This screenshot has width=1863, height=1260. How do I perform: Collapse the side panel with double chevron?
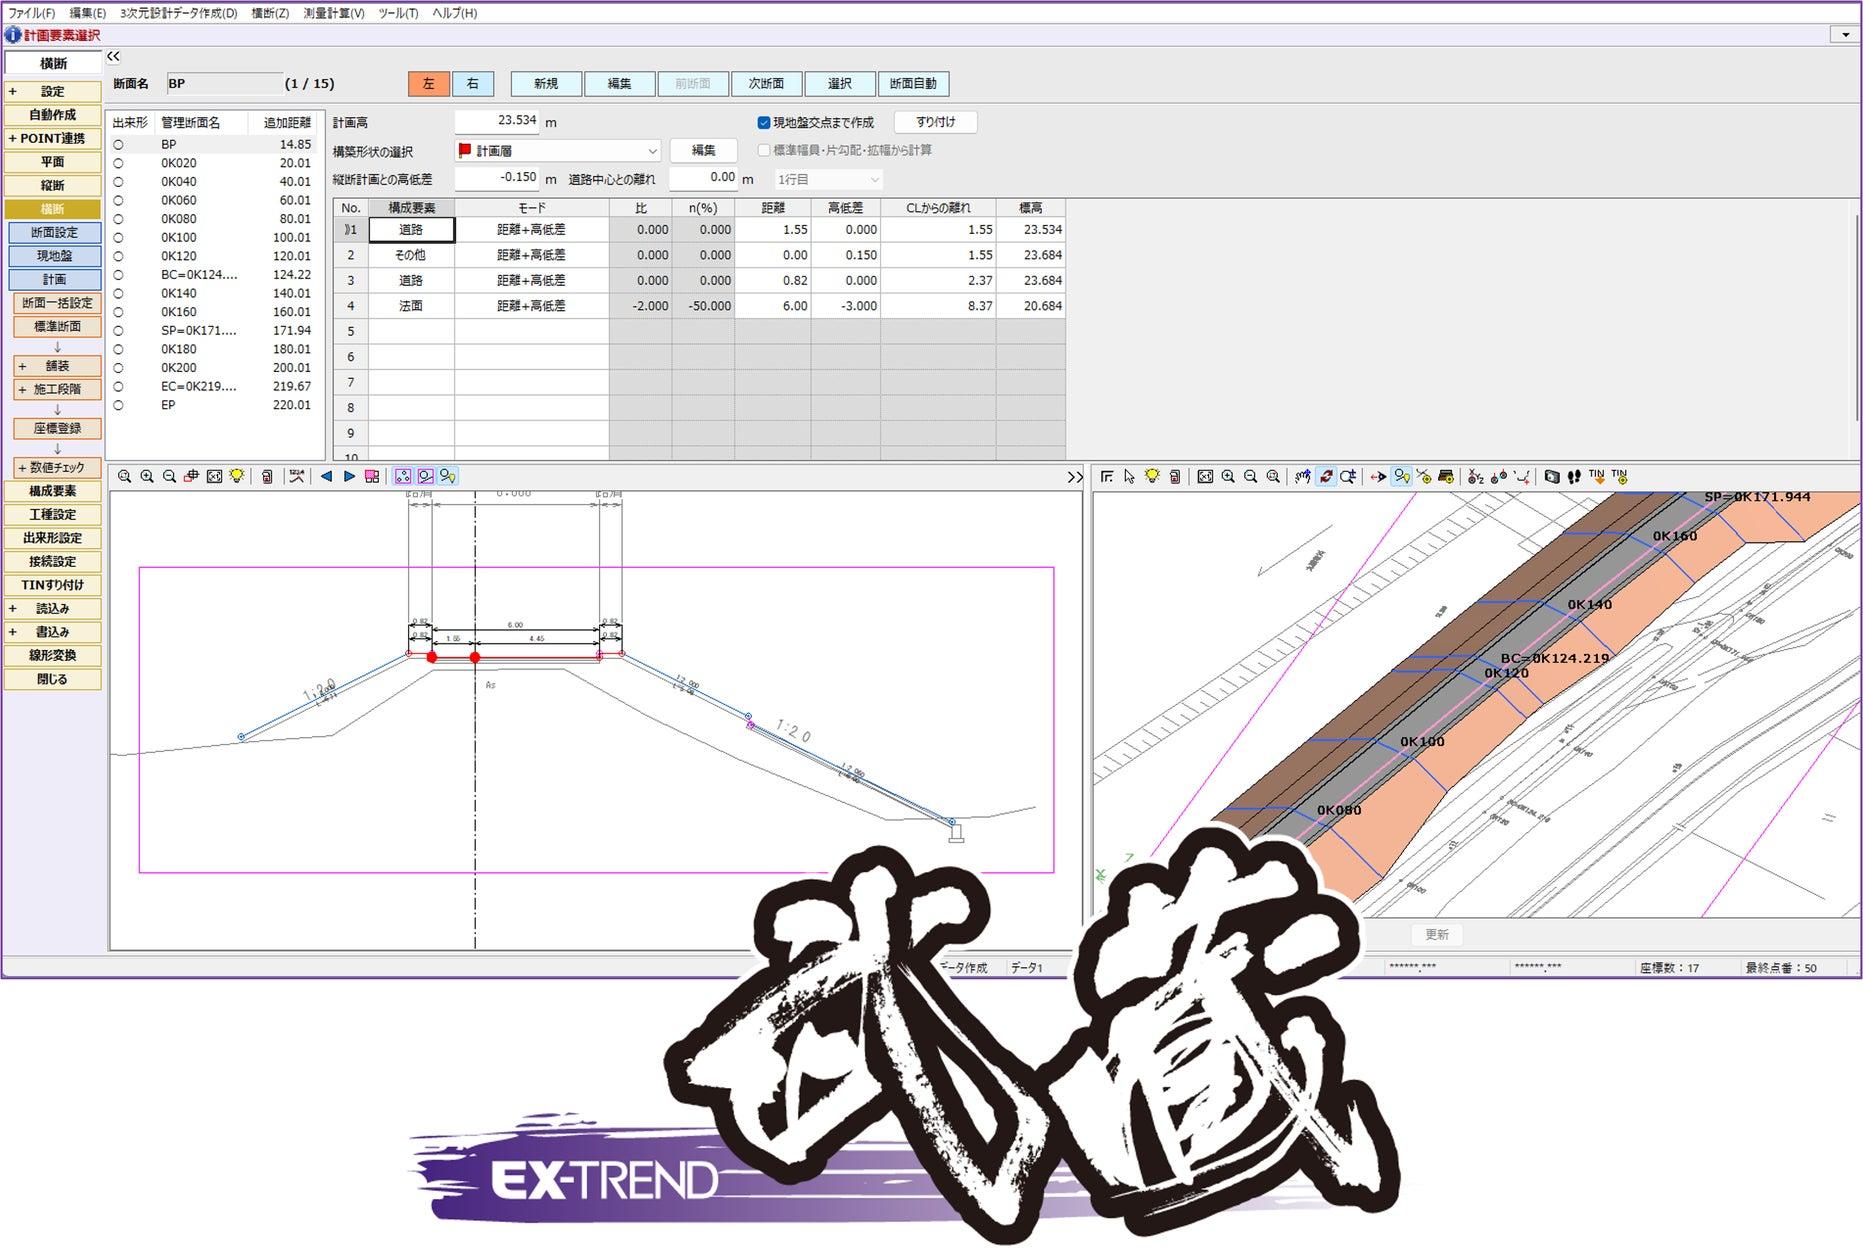(x=113, y=57)
